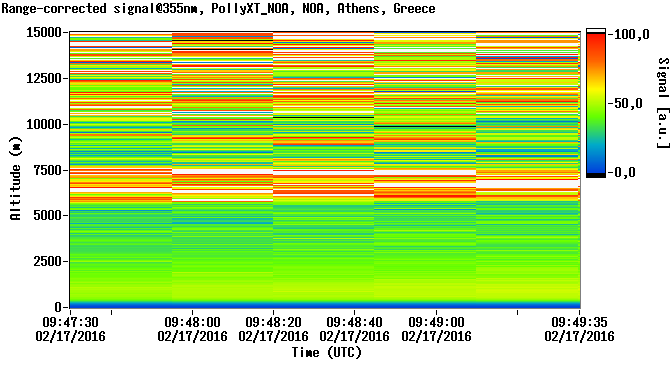
Task: Click the Time (UTC) axis title
Action: 327,352
